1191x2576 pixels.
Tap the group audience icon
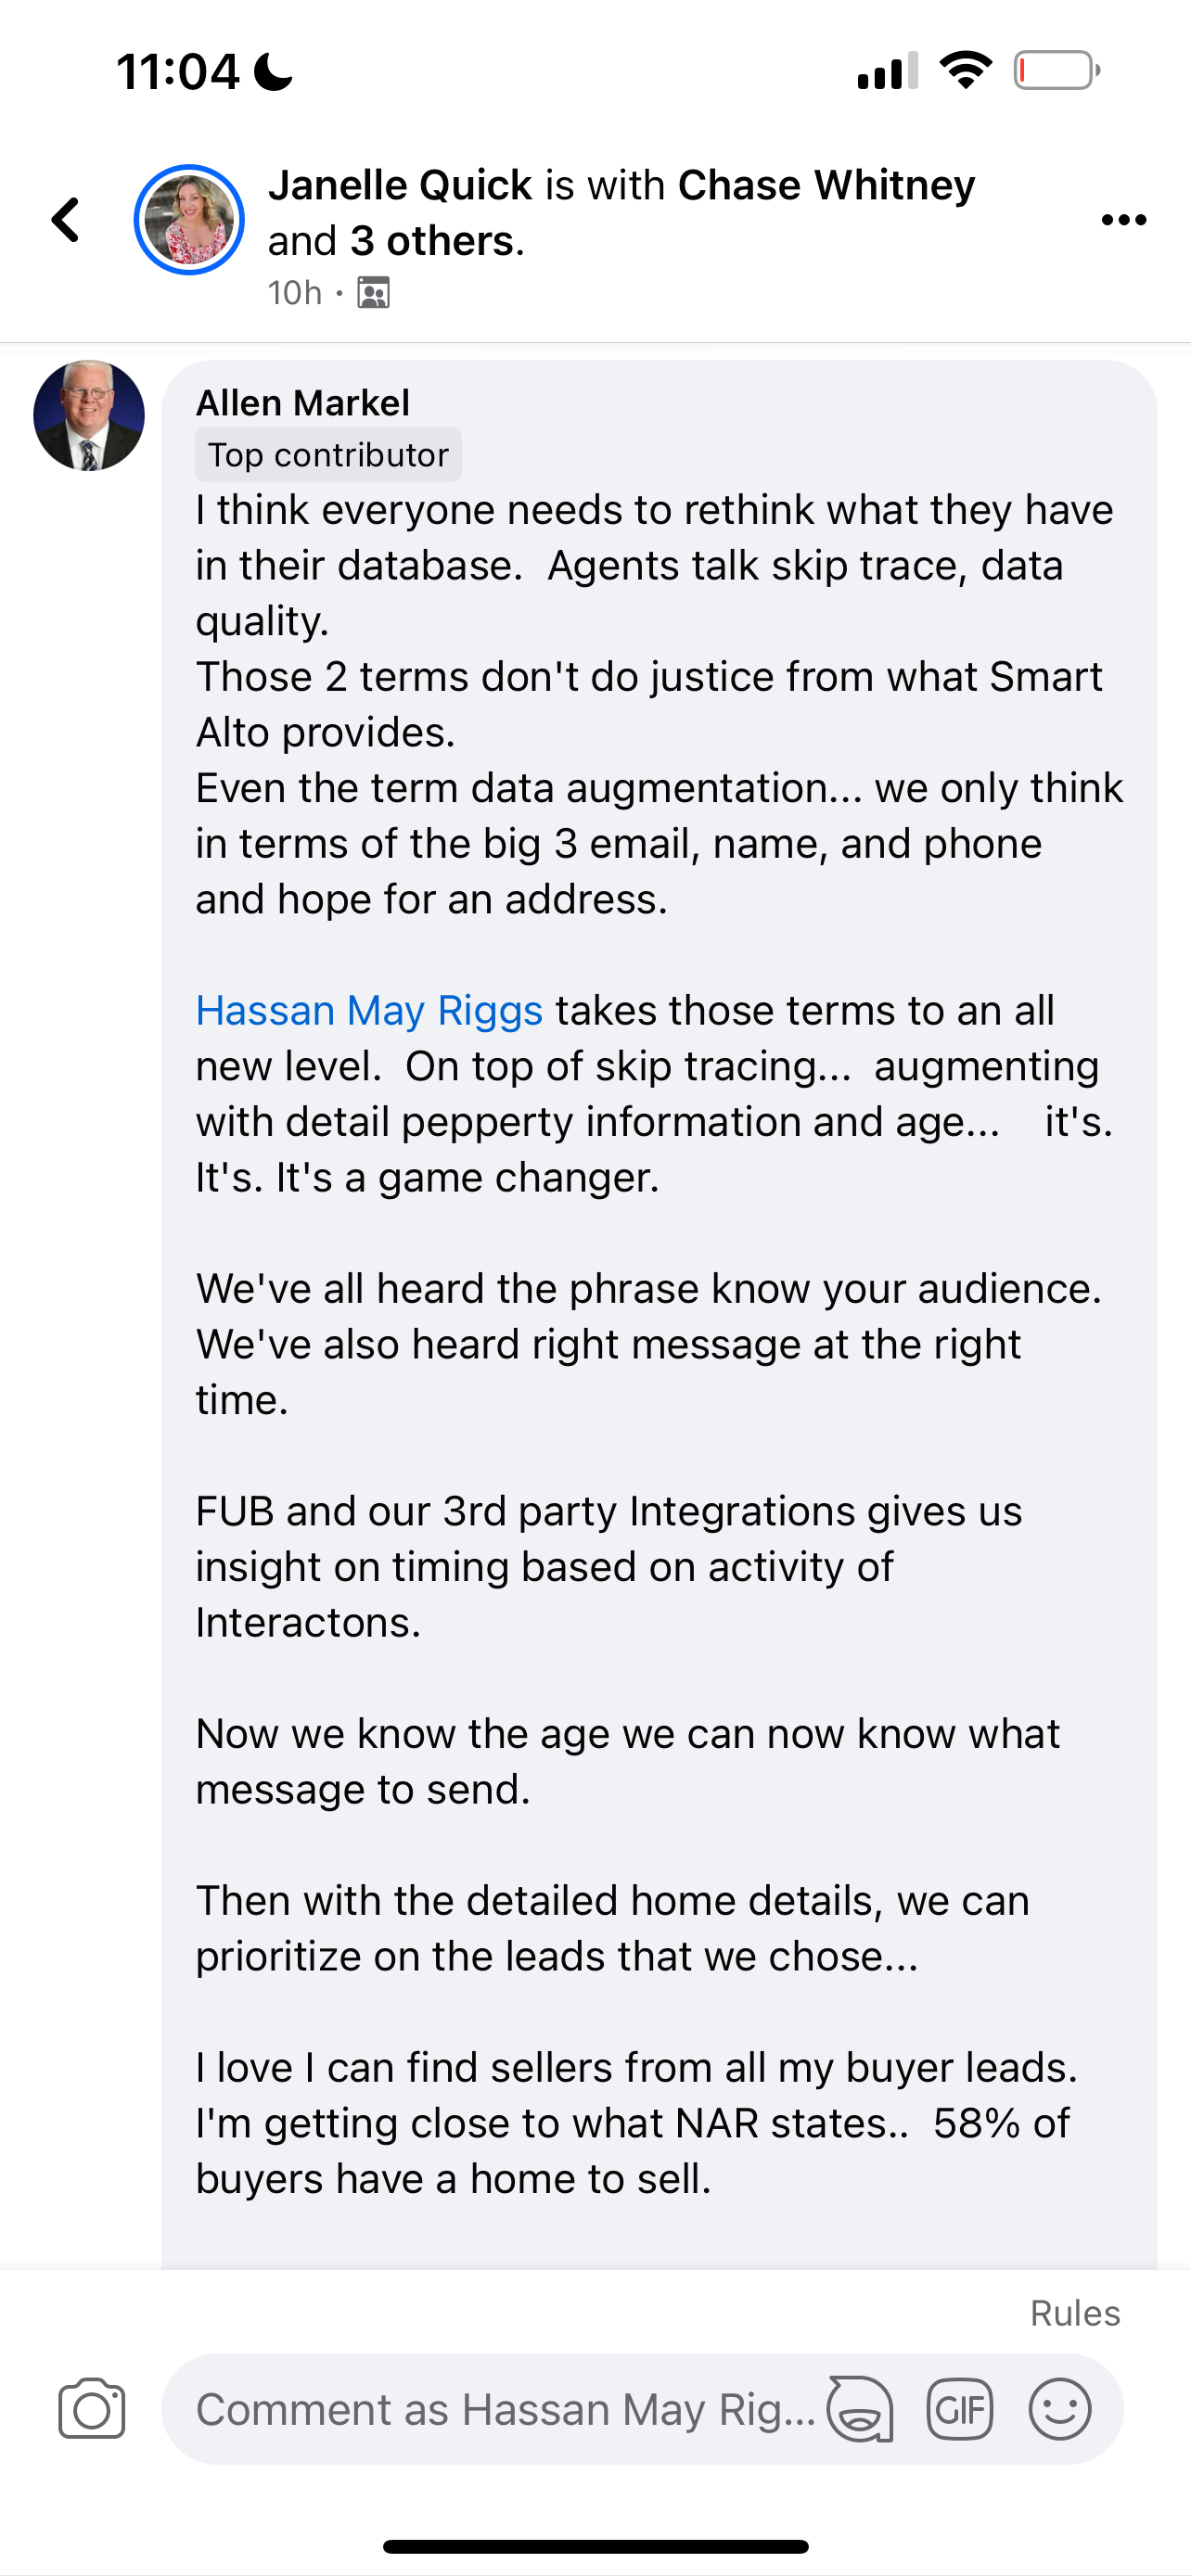[x=374, y=293]
